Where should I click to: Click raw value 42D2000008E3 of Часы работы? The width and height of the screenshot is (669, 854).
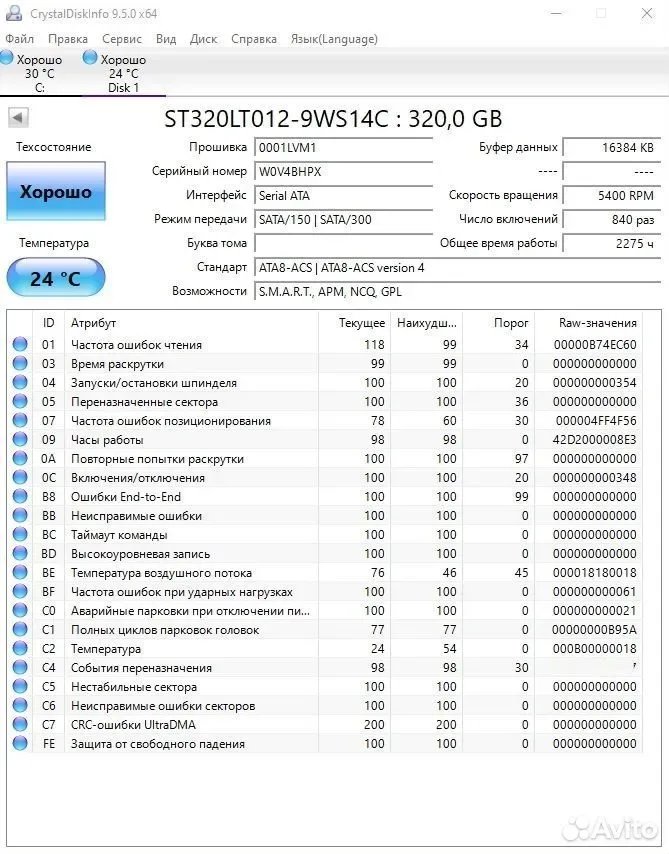click(594, 440)
